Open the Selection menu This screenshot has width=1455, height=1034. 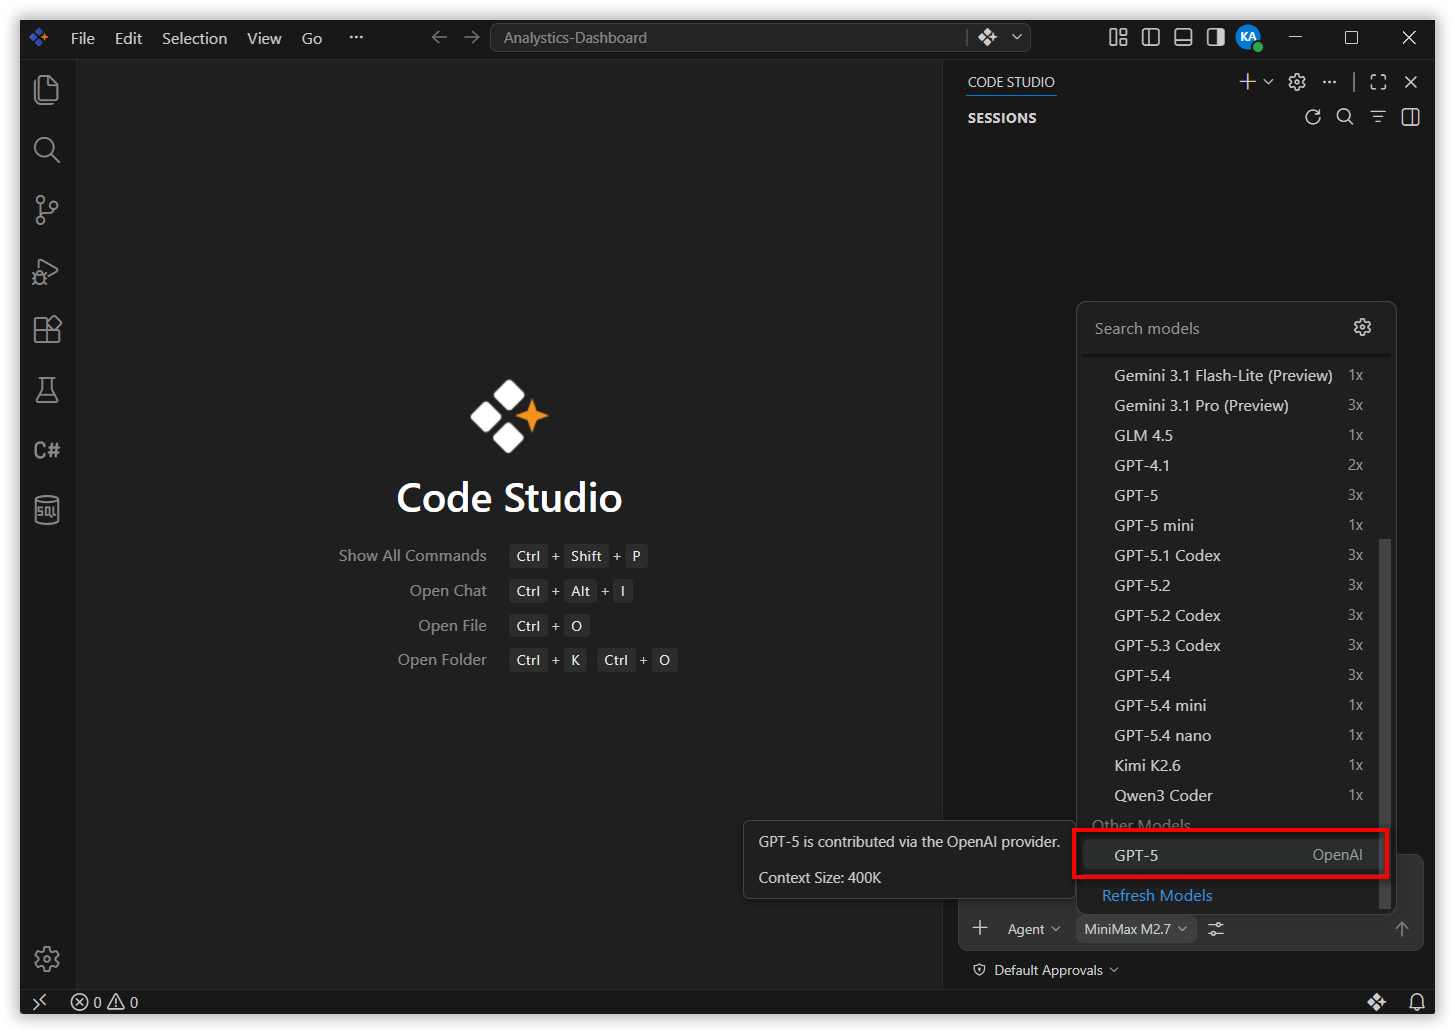(194, 38)
